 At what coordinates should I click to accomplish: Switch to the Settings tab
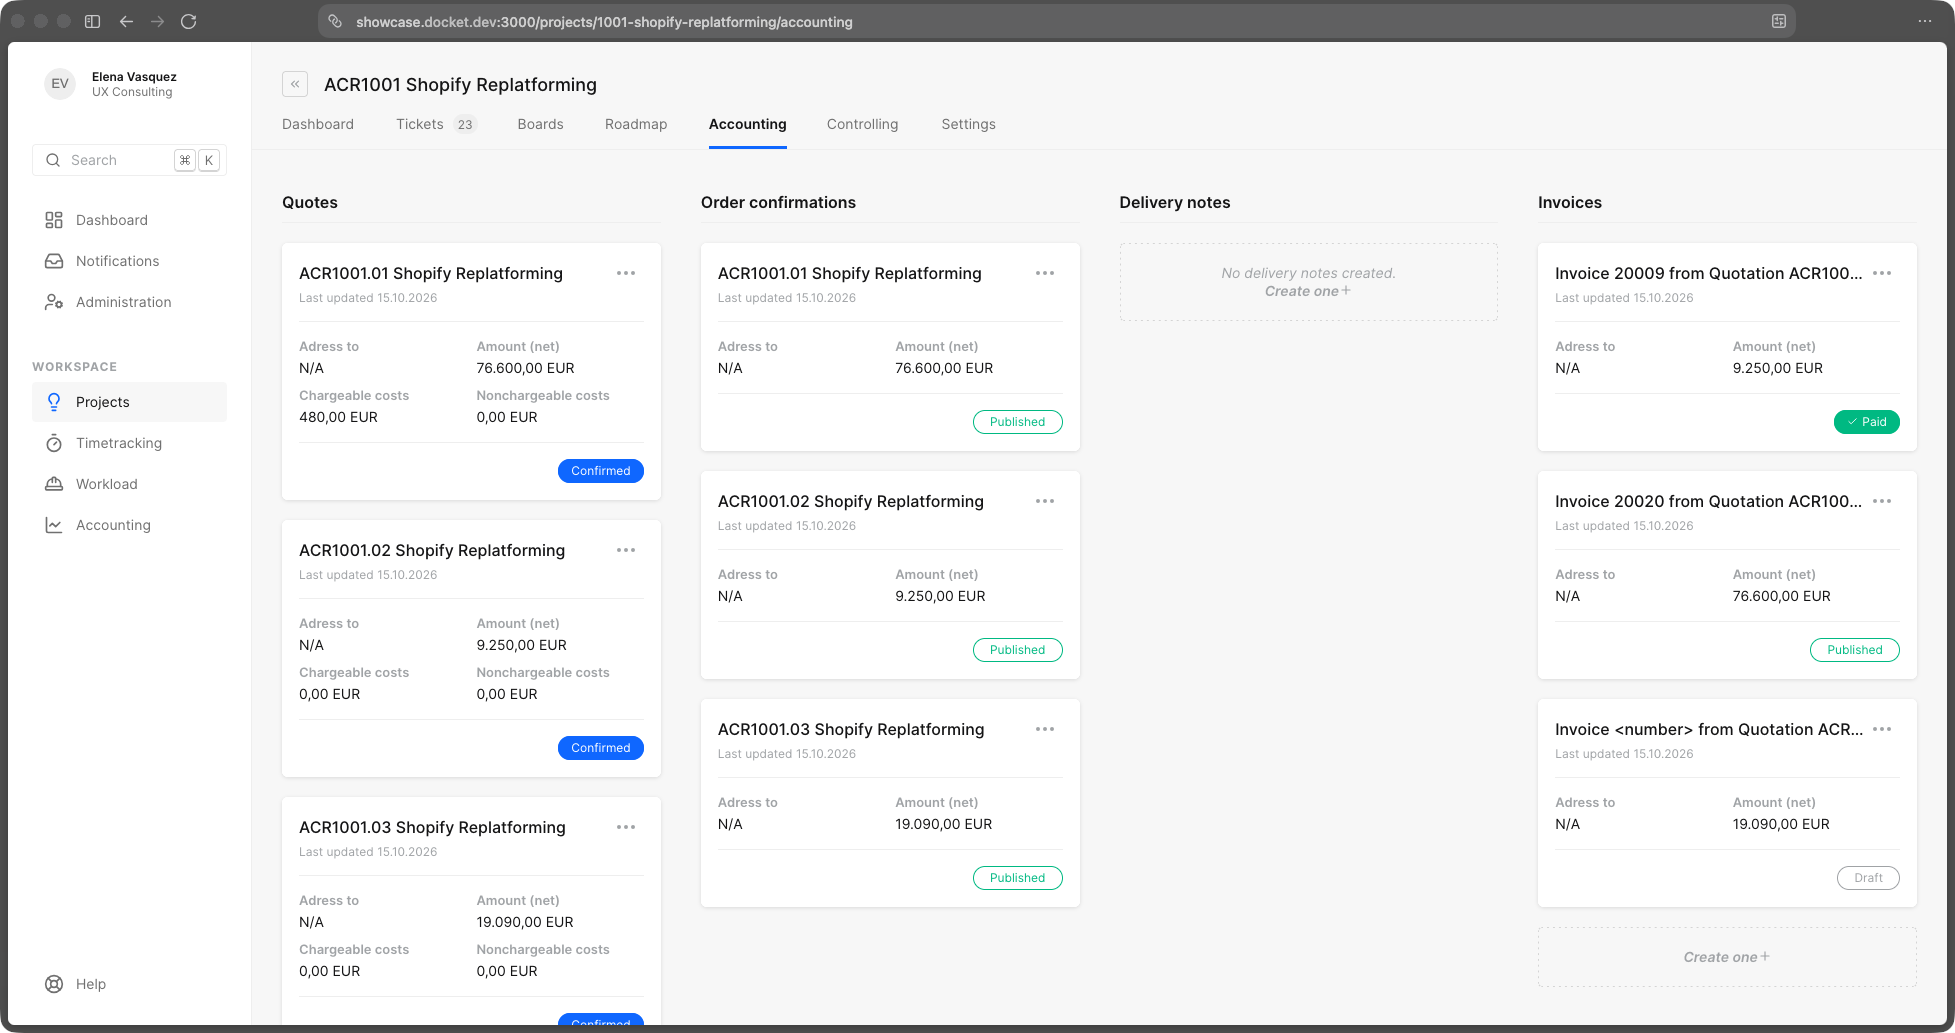[968, 124]
